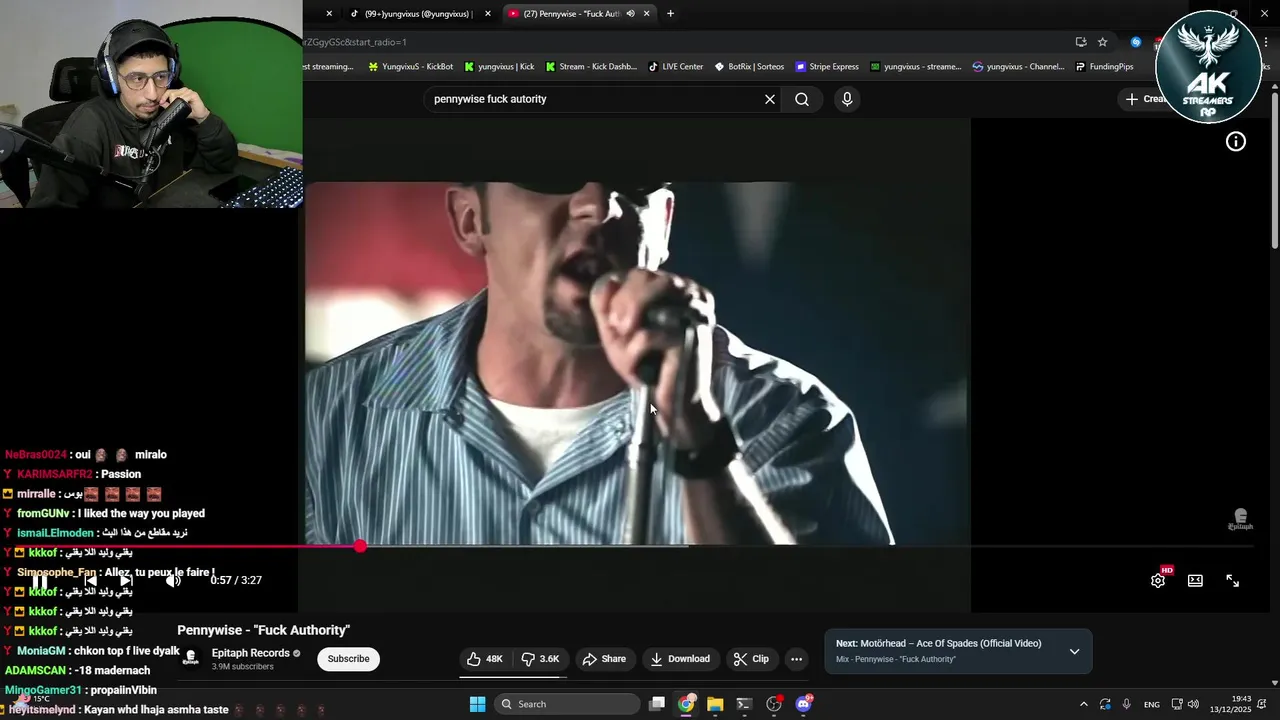Open File Explorer from taskbar
The height and width of the screenshot is (720, 1280).
(x=715, y=704)
